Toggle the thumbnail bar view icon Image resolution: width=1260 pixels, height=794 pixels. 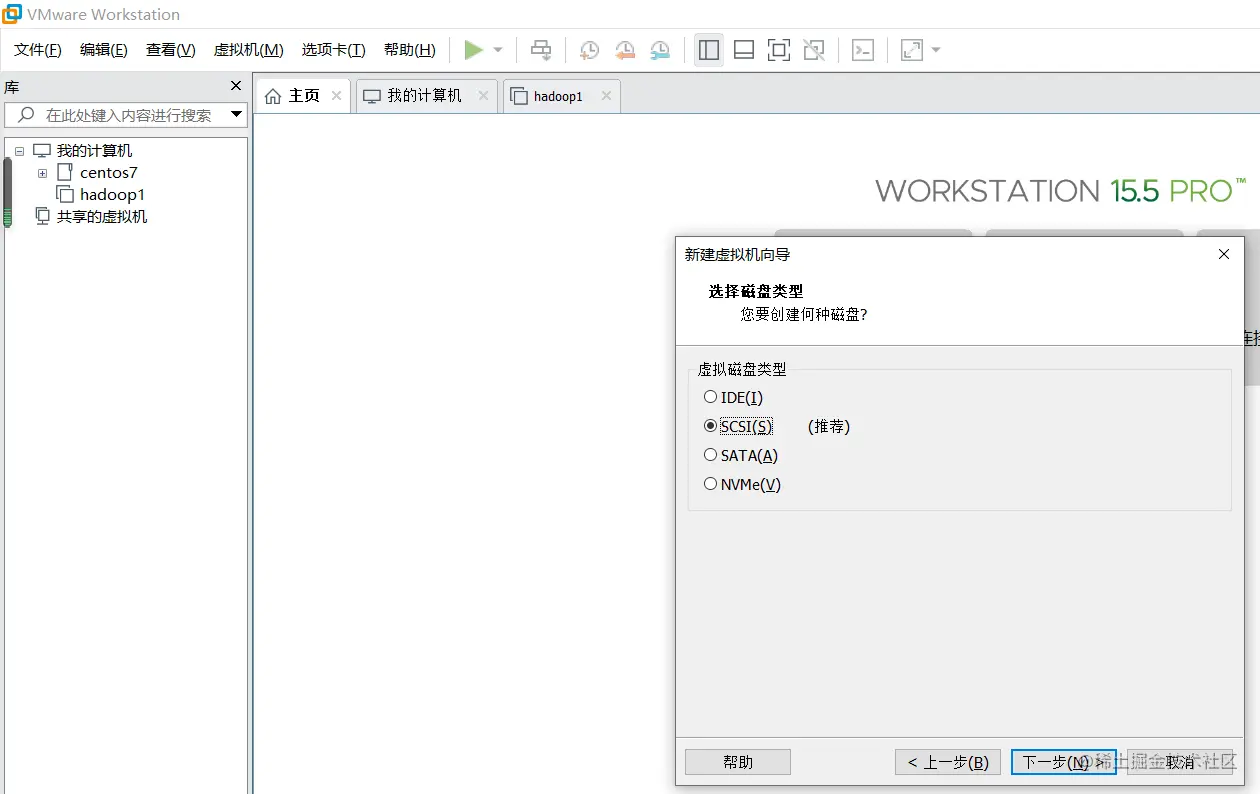(744, 50)
